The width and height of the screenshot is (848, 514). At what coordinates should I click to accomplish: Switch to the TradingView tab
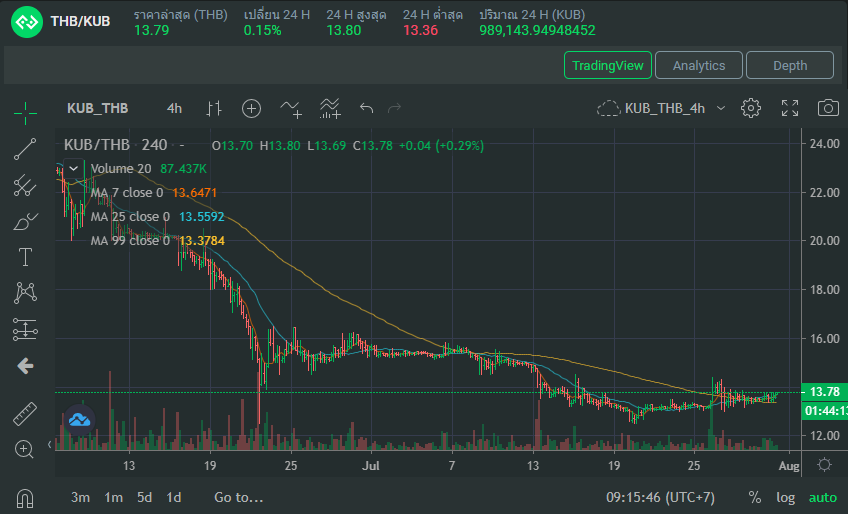[x=607, y=65]
